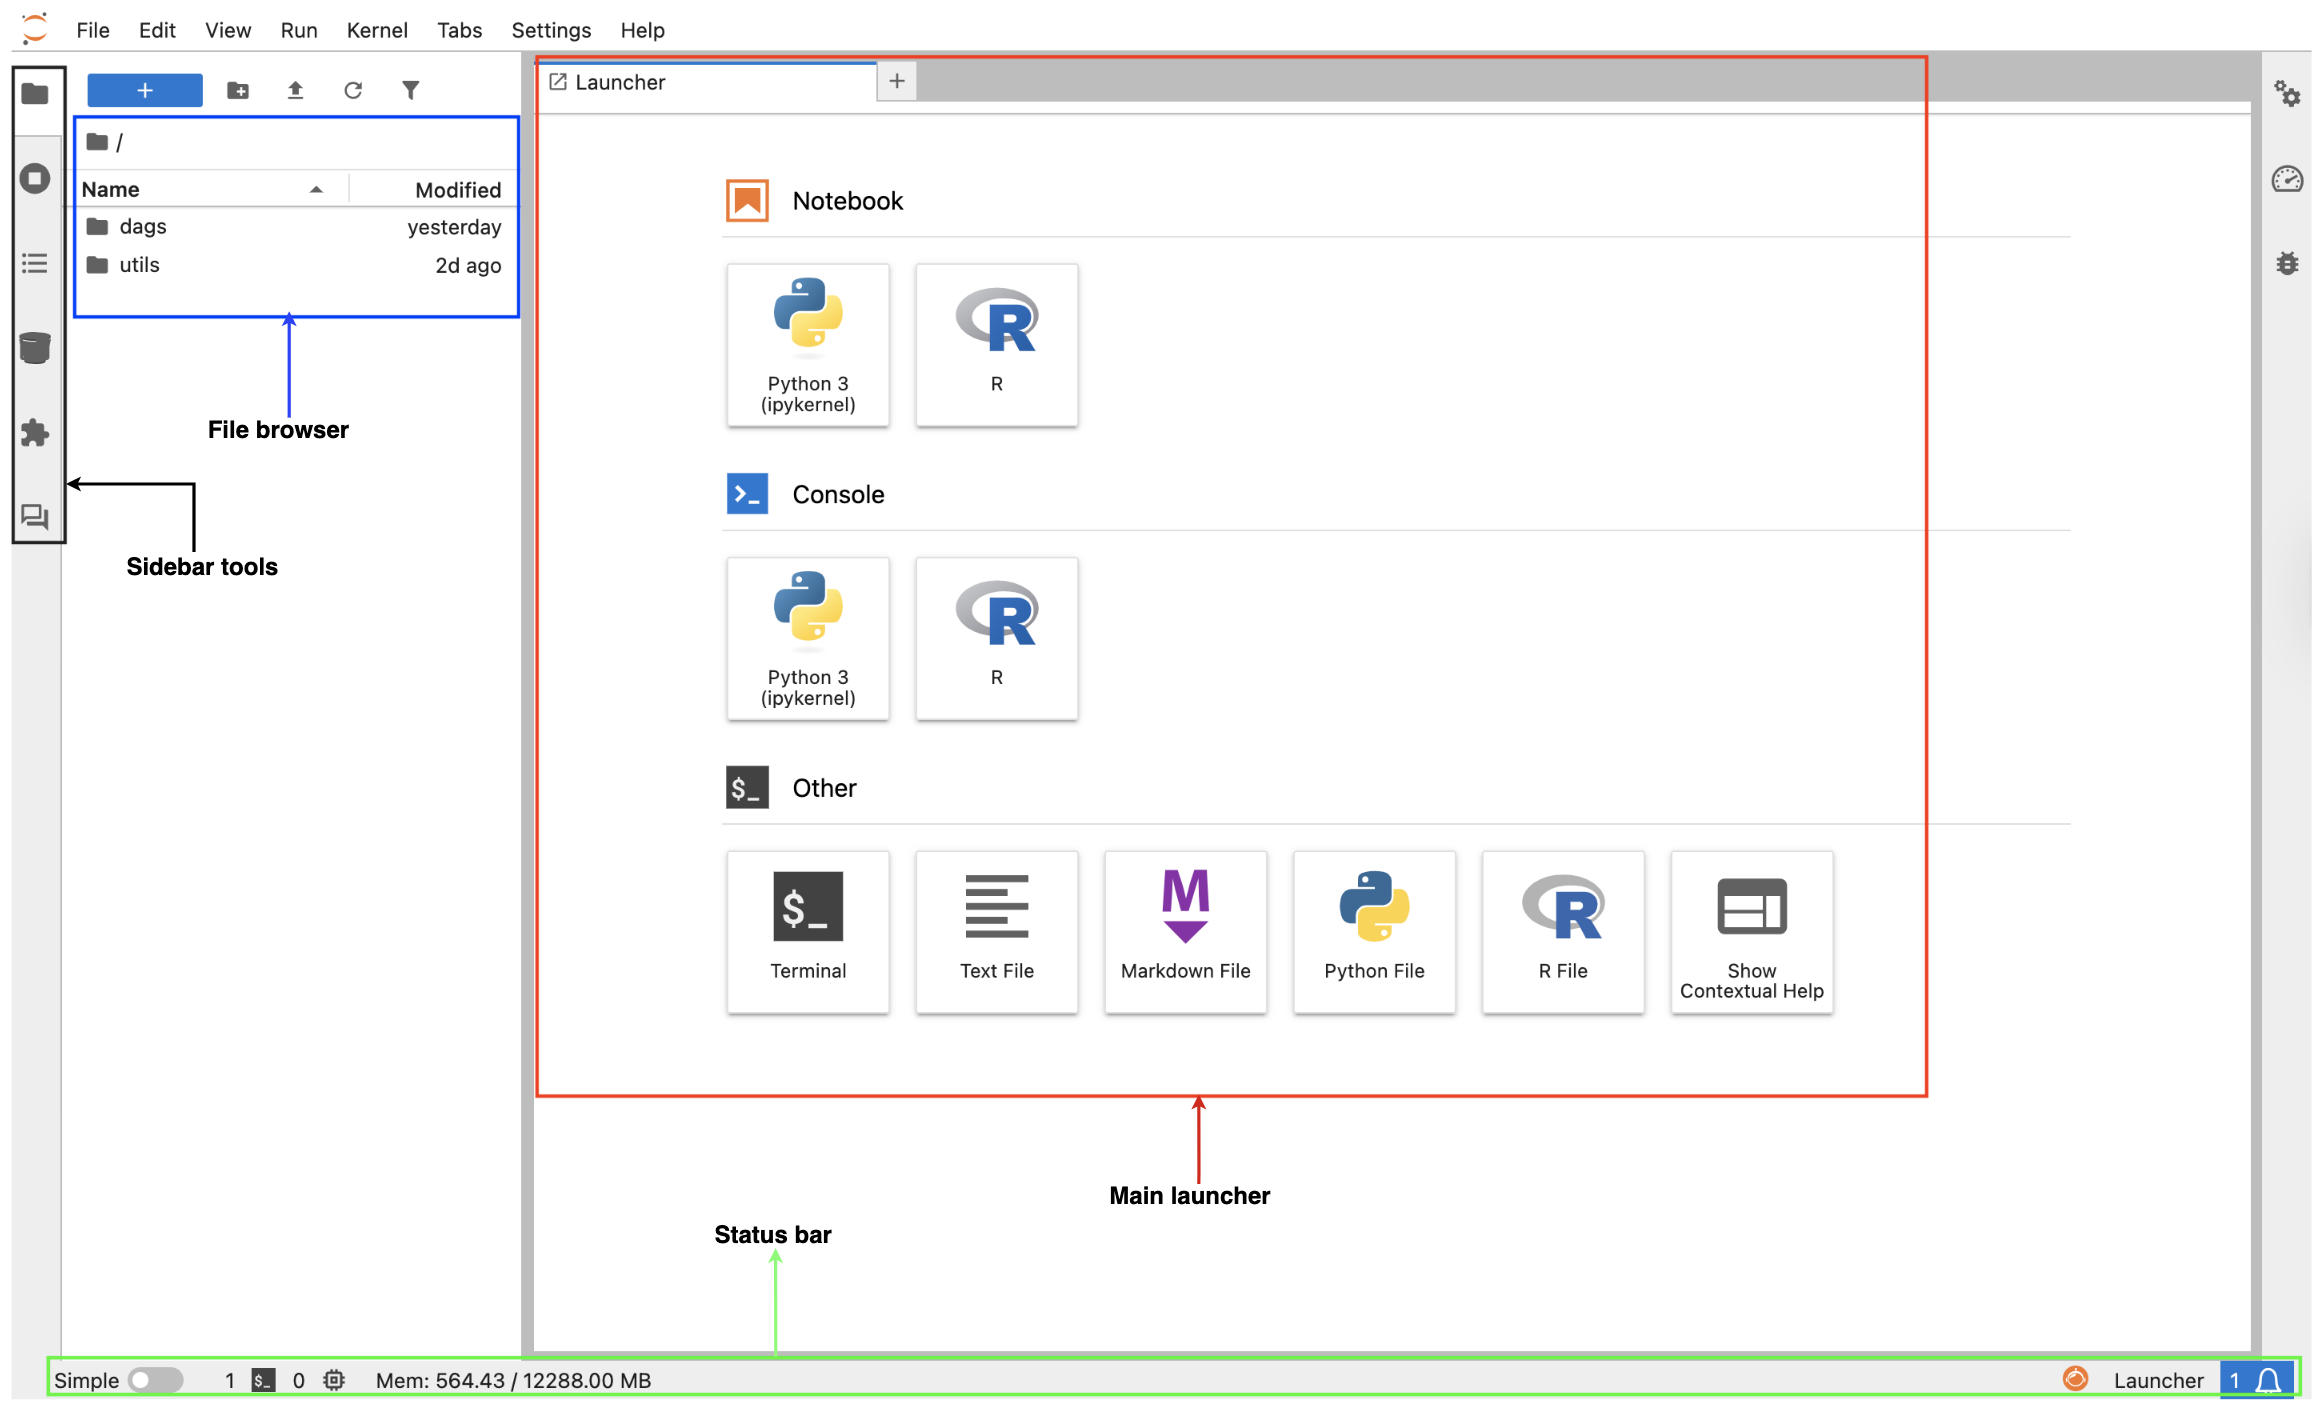Open the file browser sidebar panel

(36, 95)
